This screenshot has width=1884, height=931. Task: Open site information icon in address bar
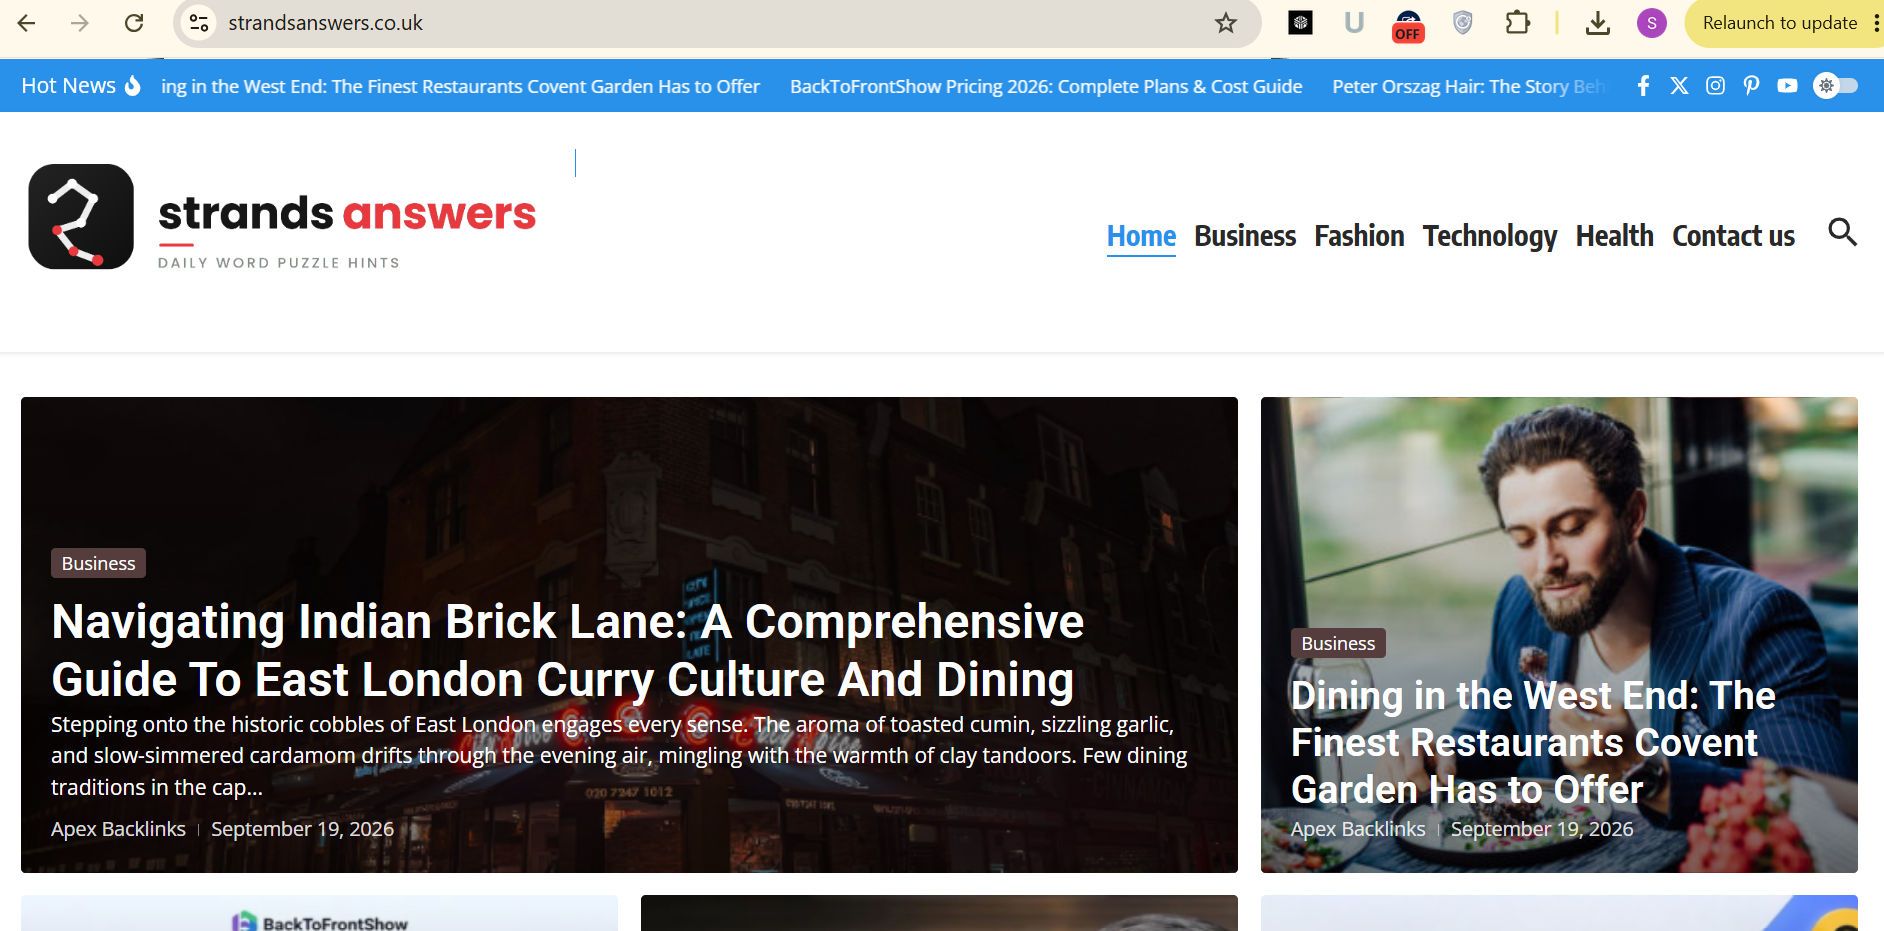[199, 23]
